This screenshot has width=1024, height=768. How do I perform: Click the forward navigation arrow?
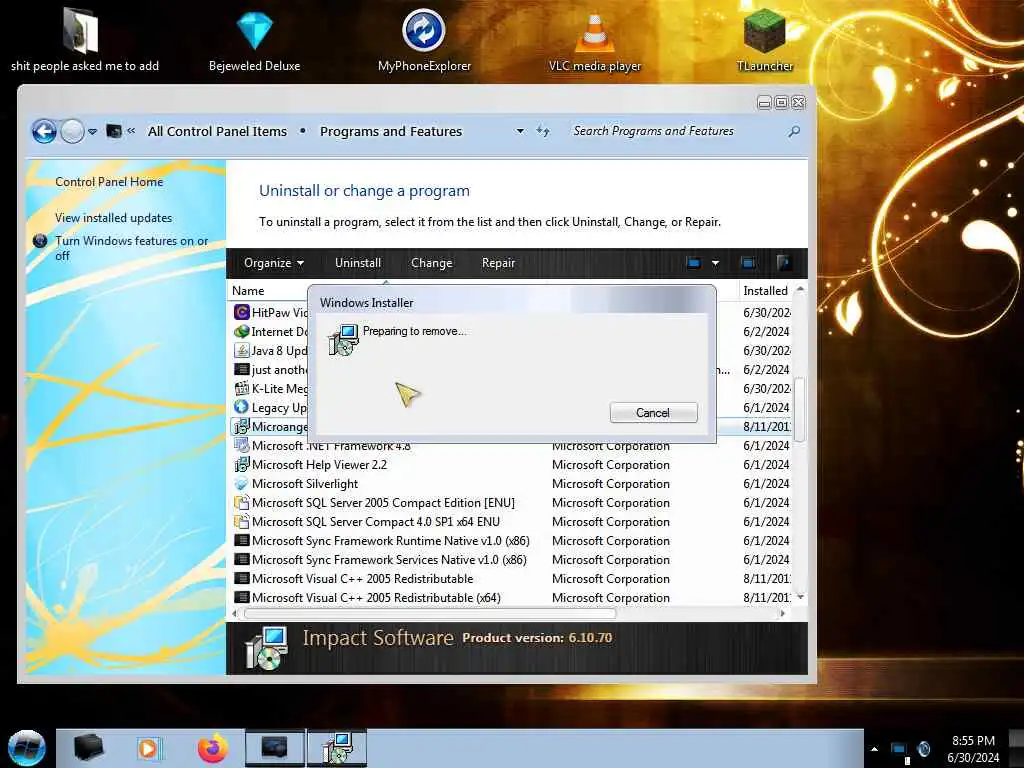(72, 132)
